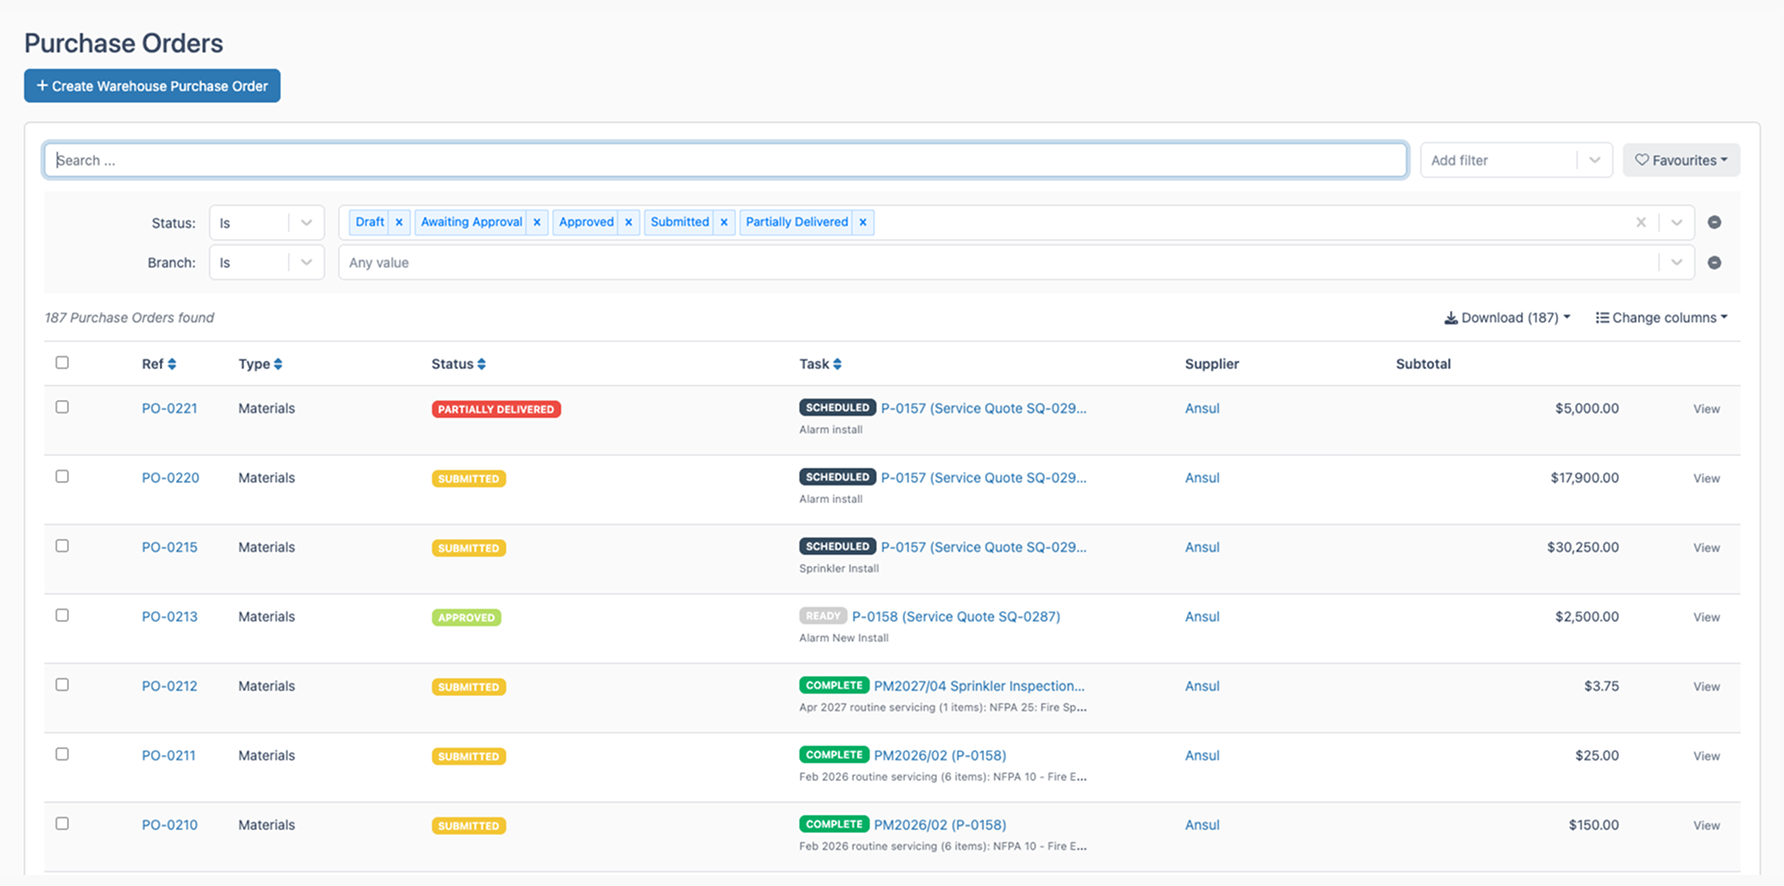This screenshot has height=886, width=1784.
Task: Tick the checkbox for PO-0210
Action: [x=62, y=823]
